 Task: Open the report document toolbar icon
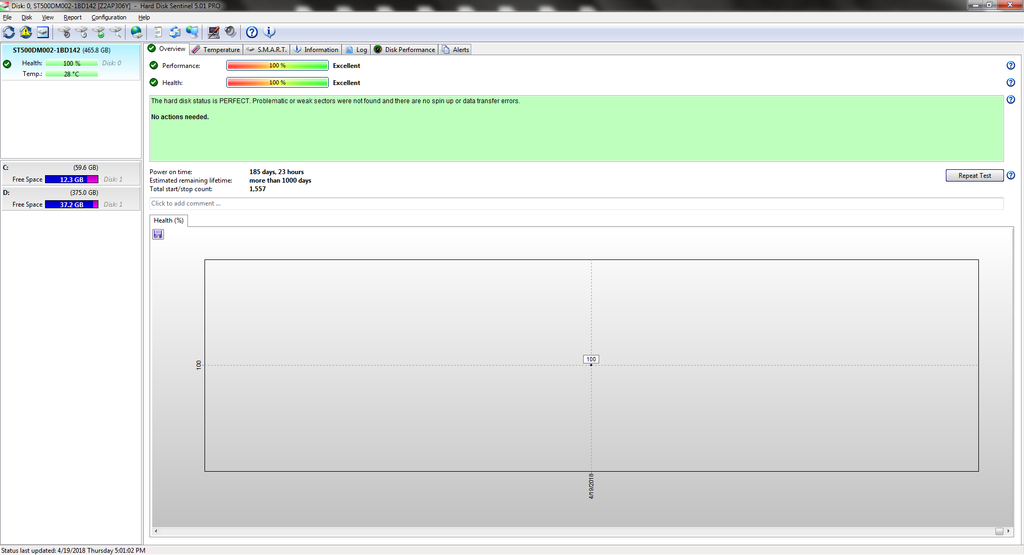pos(158,32)
